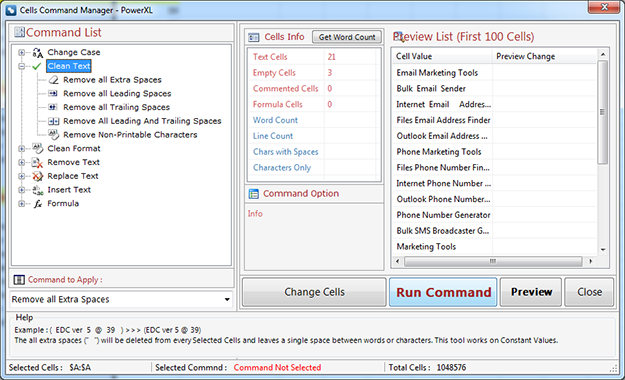
Task: Click the Run Command button
Action: coord(443,292)
